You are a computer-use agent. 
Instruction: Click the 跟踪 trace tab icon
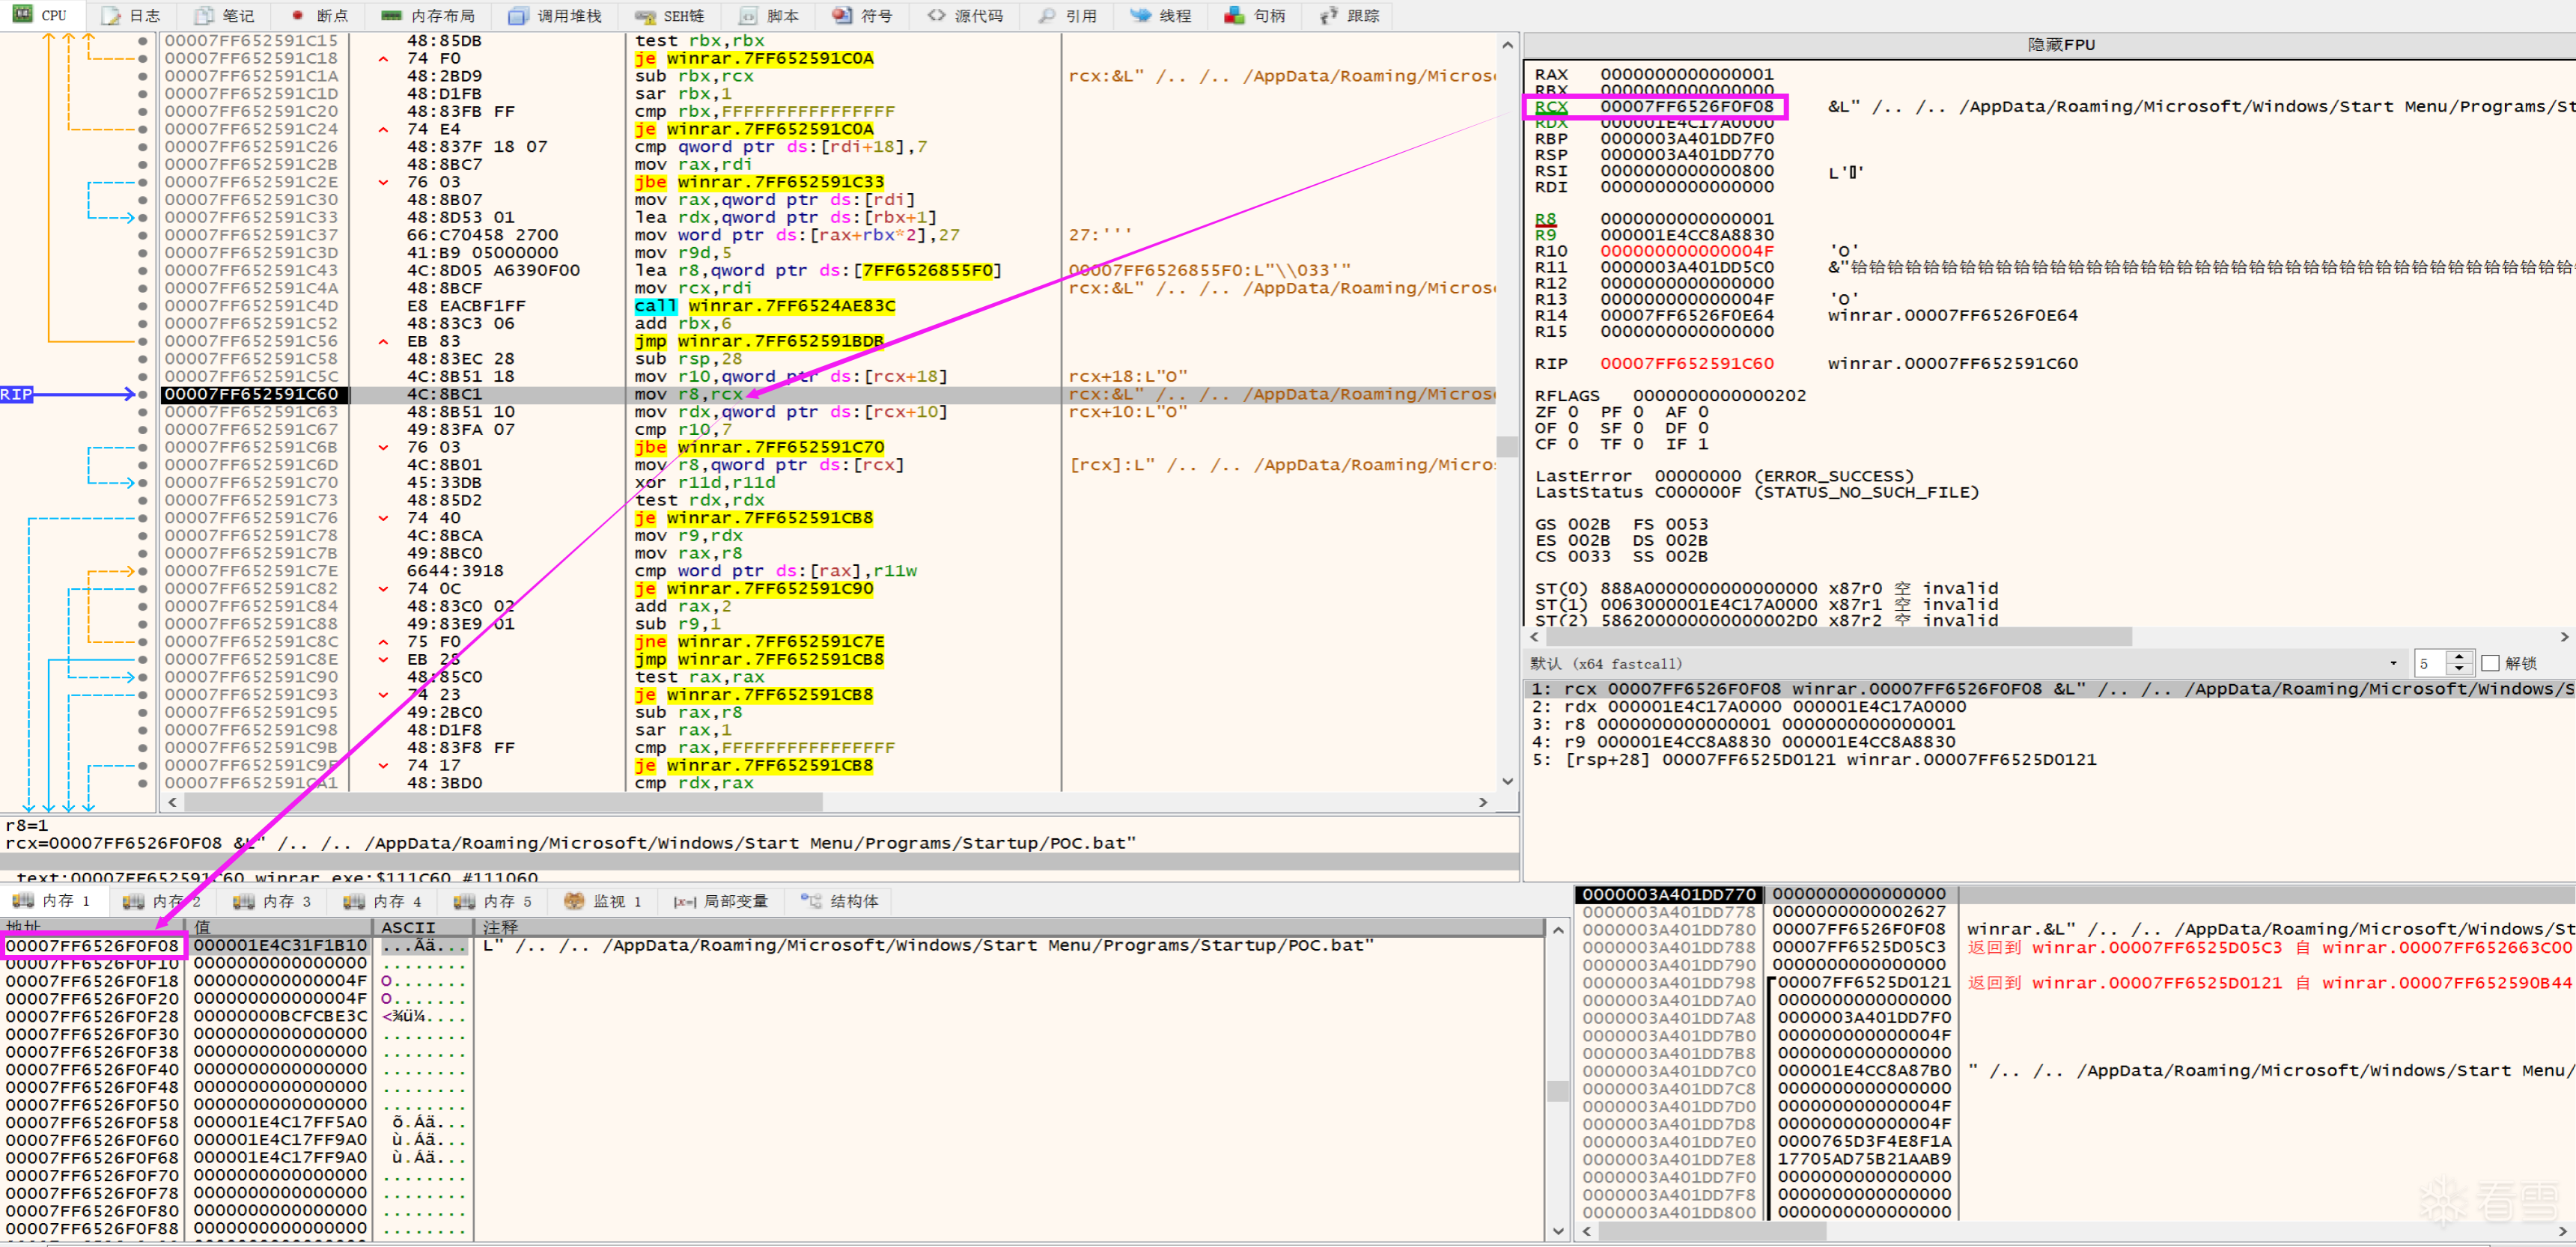coord(1328,15)
